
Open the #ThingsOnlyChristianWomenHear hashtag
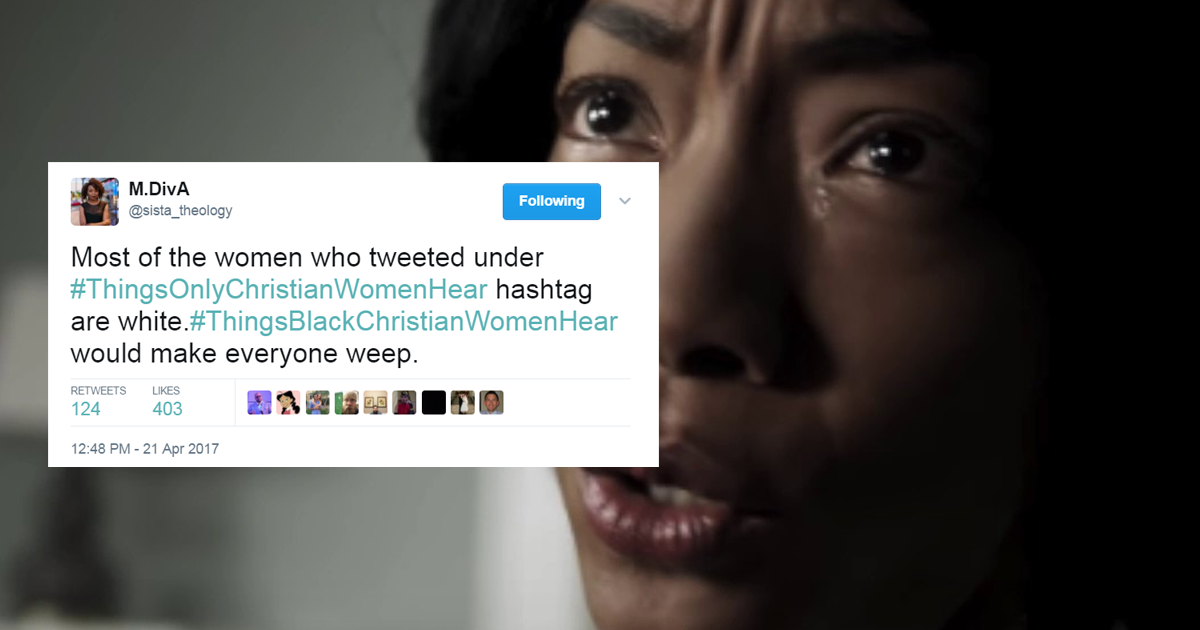coord(279,290)
